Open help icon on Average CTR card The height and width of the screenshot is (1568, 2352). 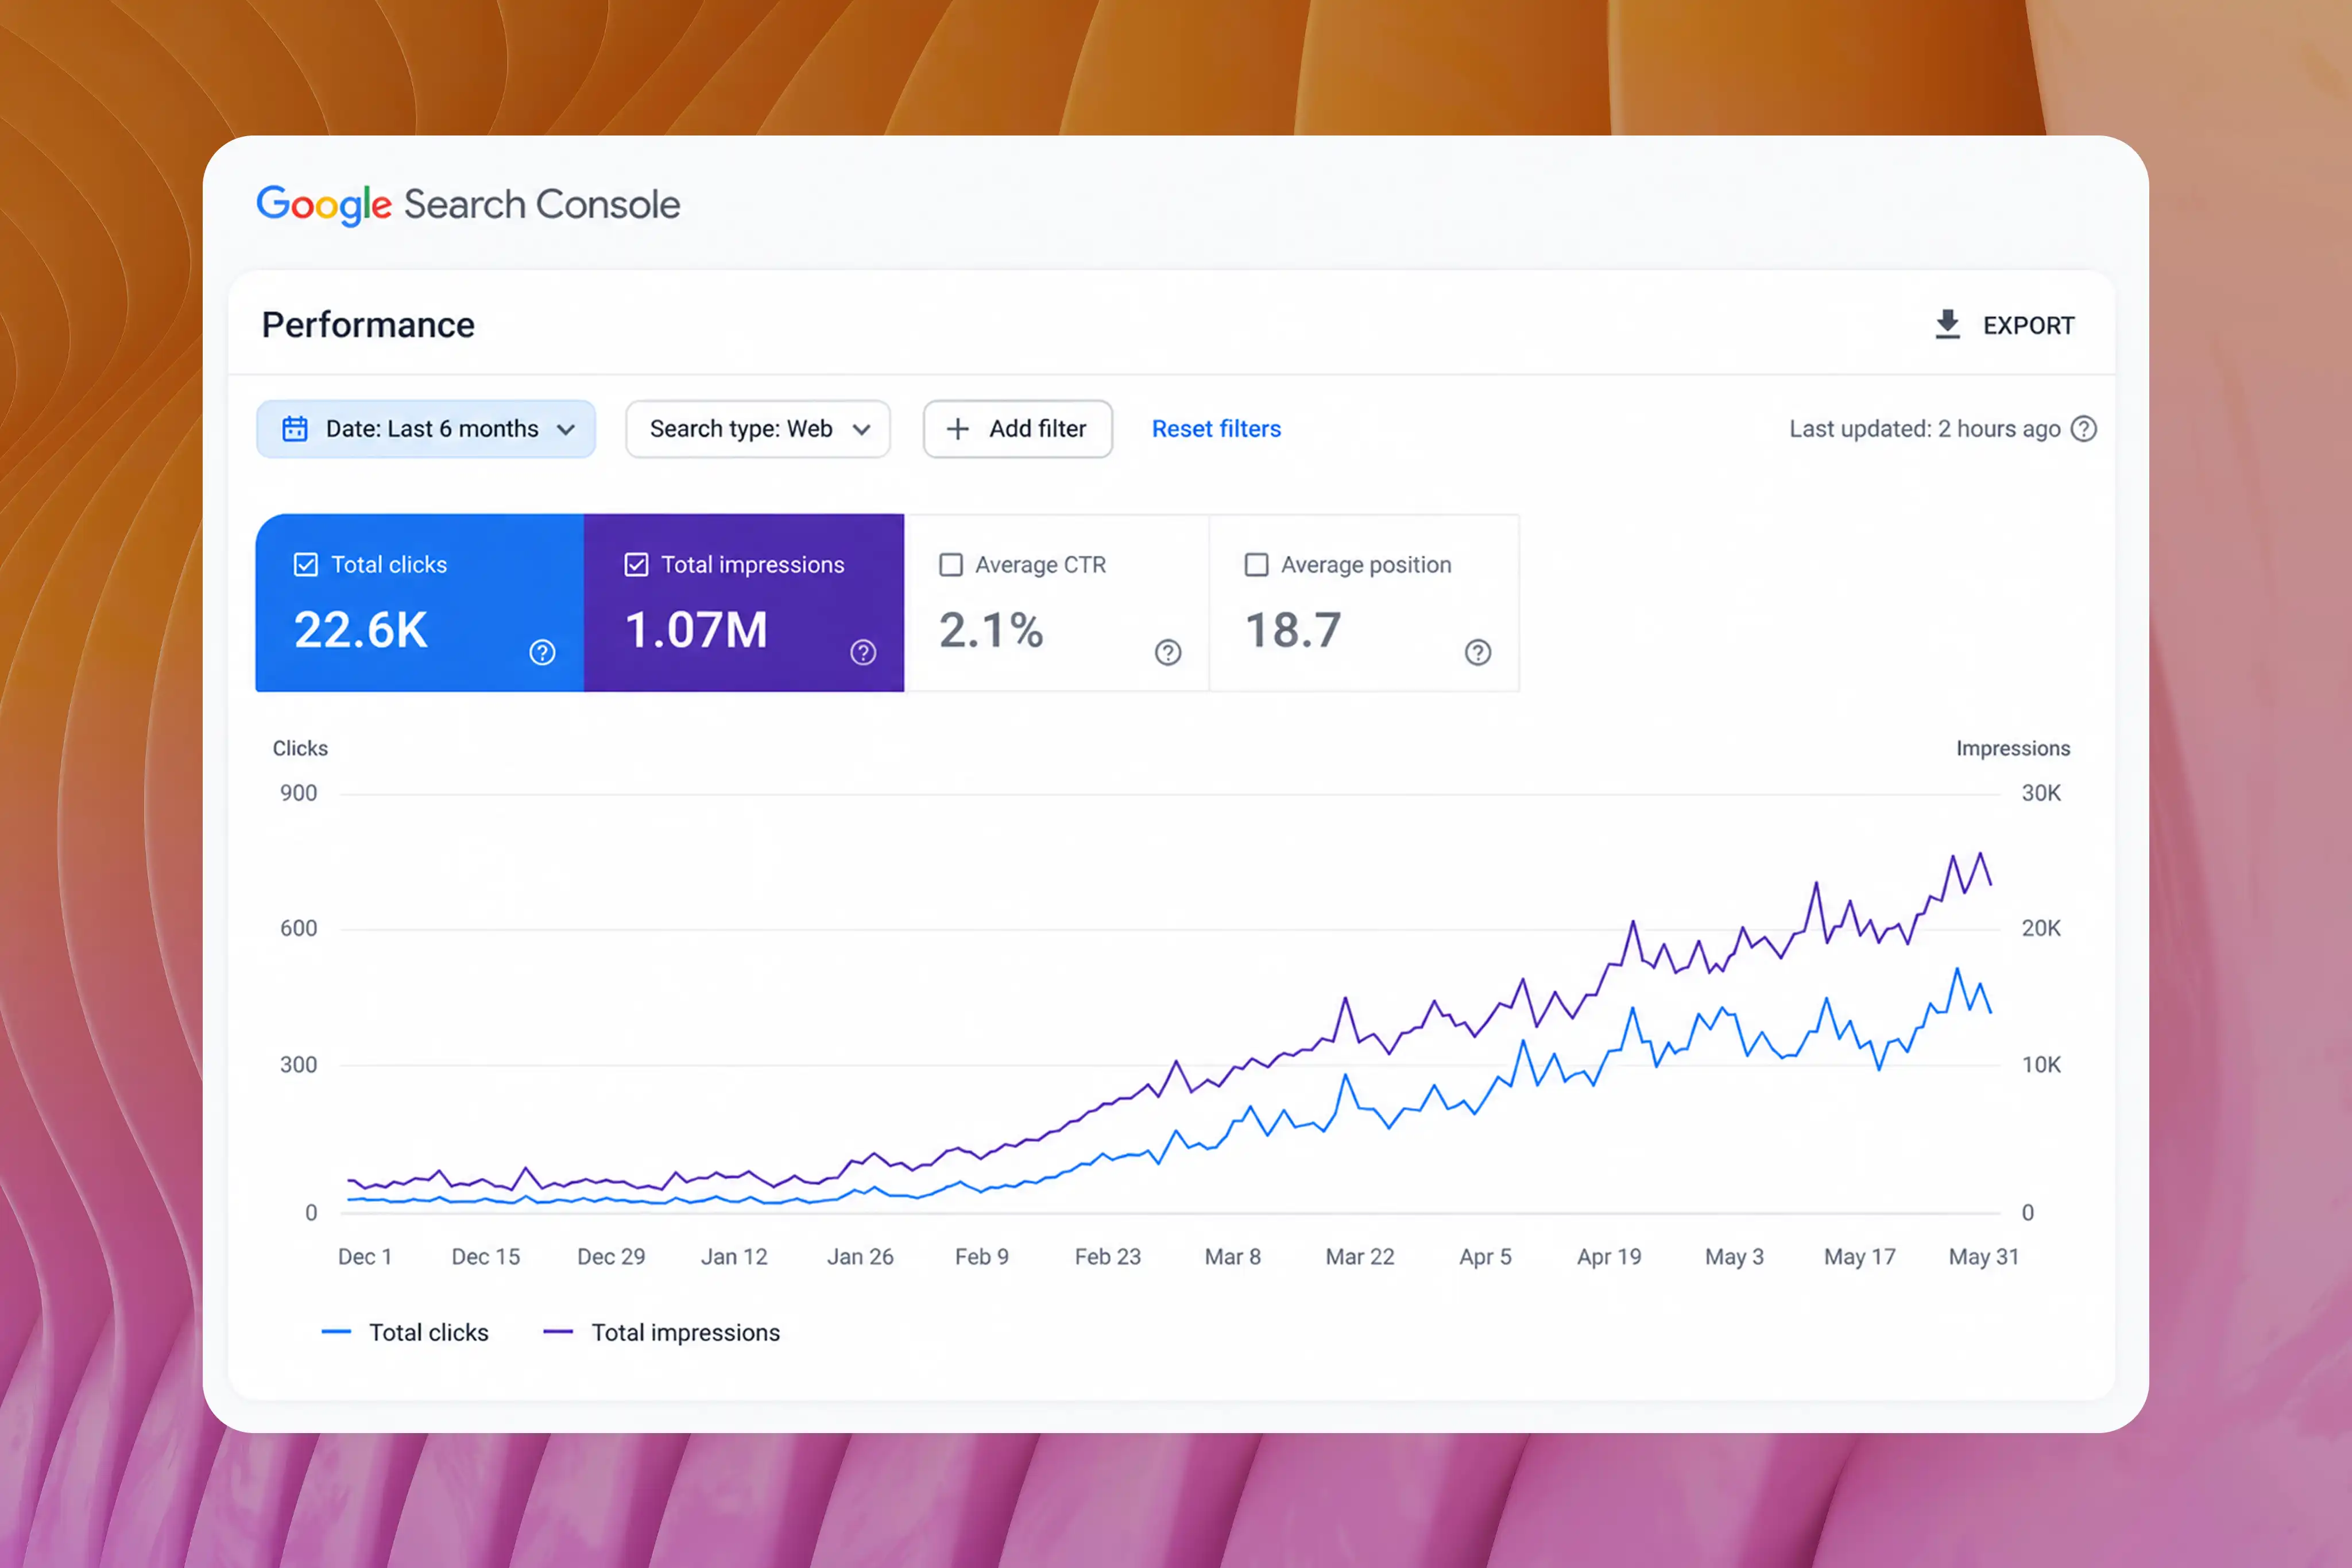pos(1168,653)
